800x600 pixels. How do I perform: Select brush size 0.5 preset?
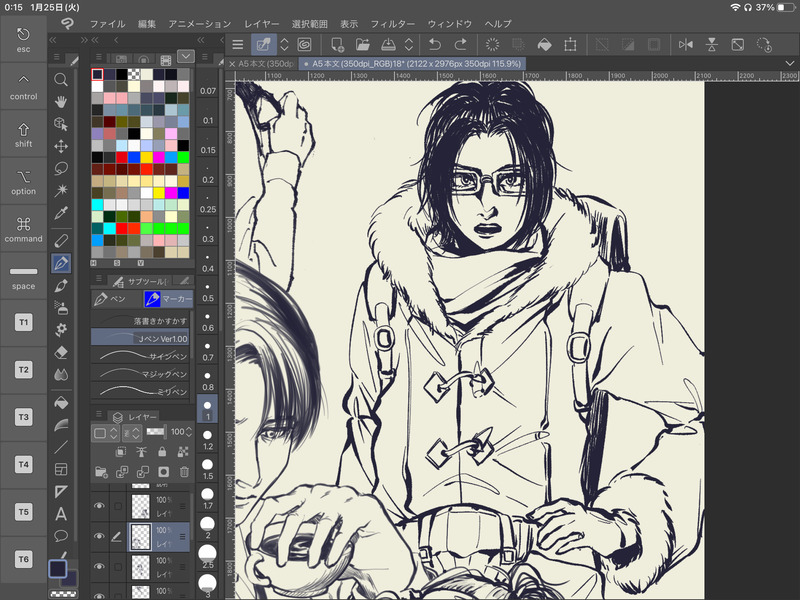(208, 293)
